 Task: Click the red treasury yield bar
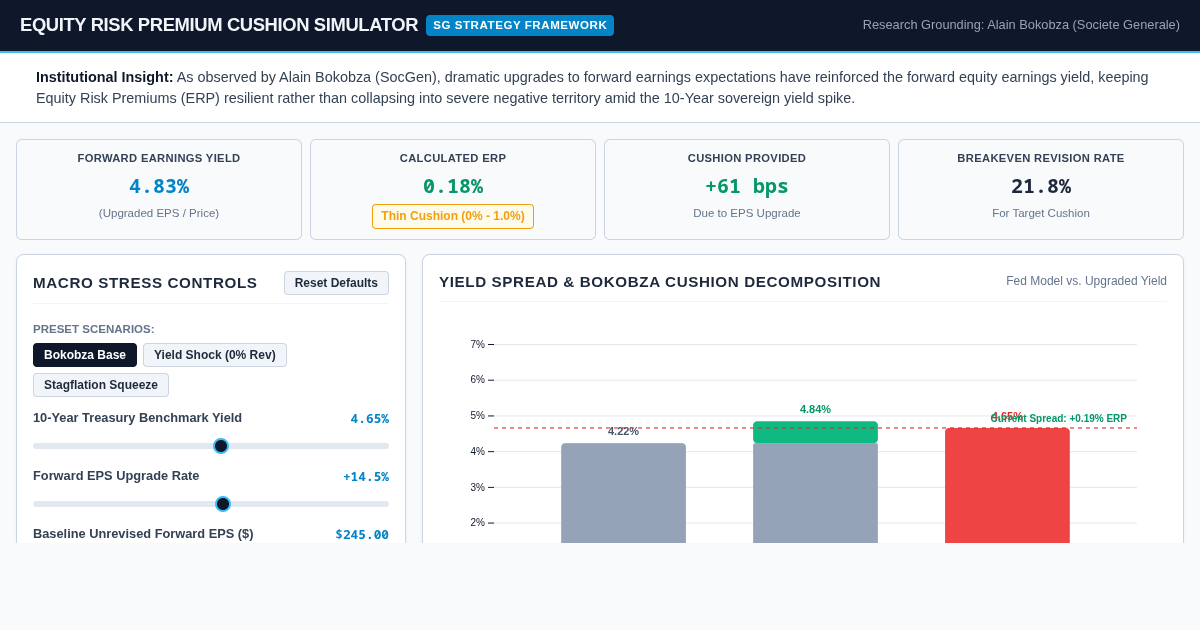(1007, 486)
